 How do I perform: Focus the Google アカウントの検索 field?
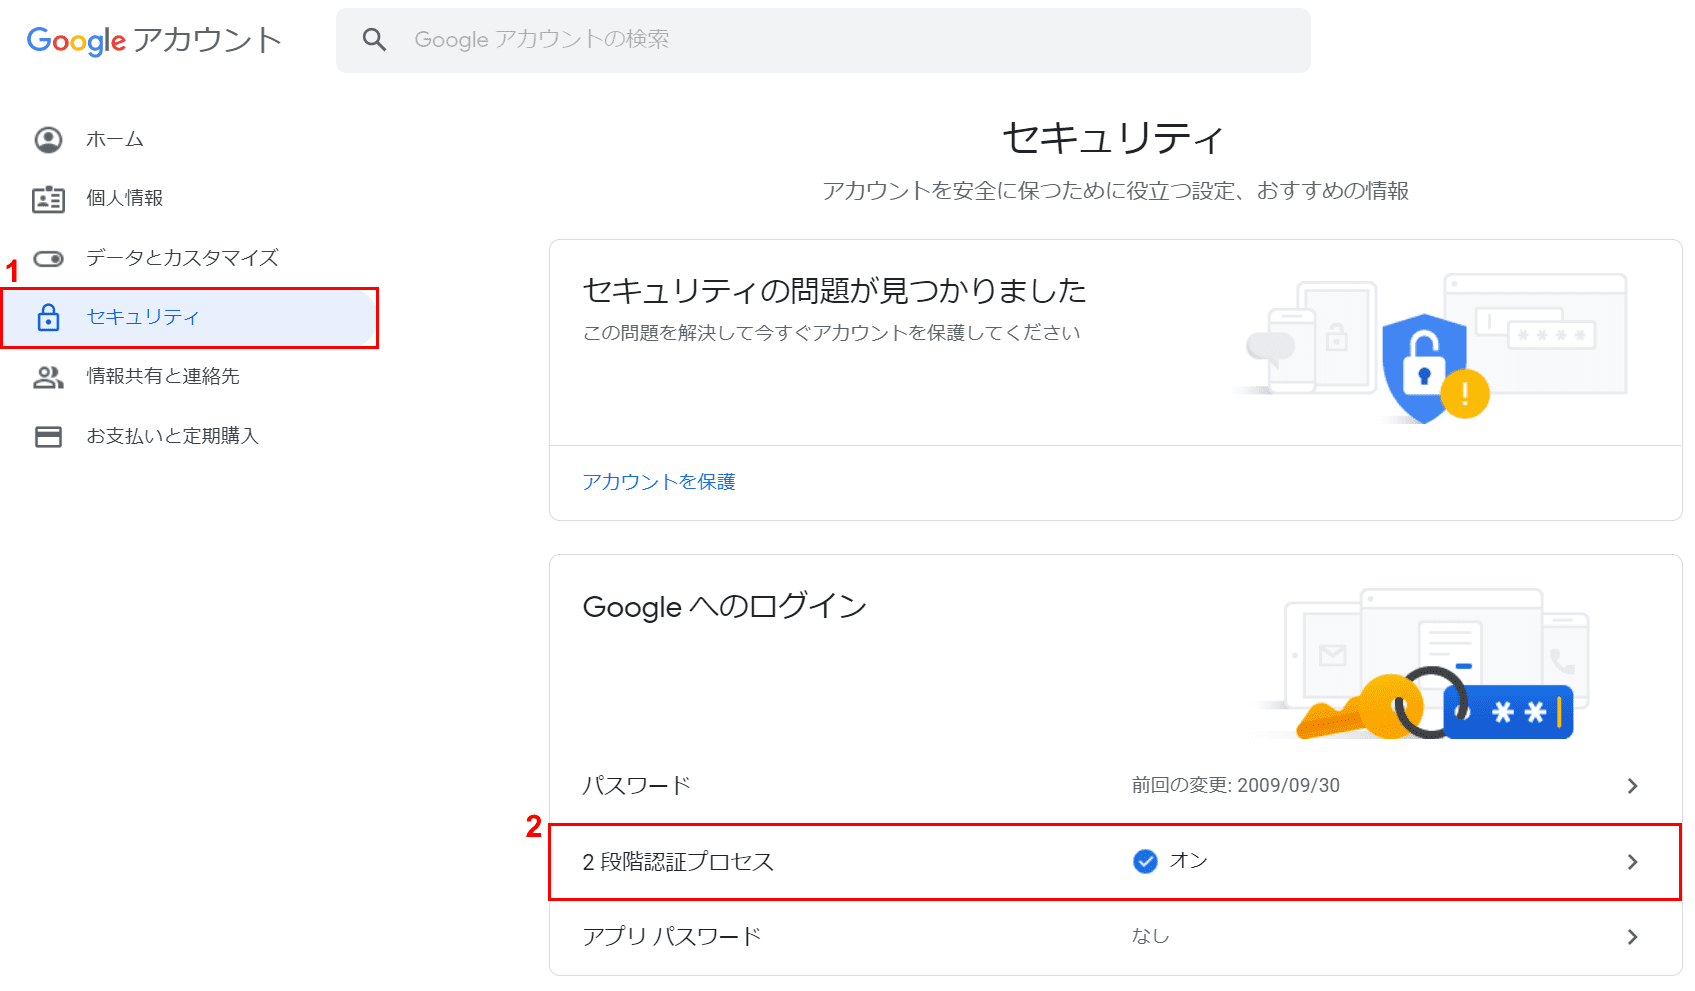click(823, 40)
